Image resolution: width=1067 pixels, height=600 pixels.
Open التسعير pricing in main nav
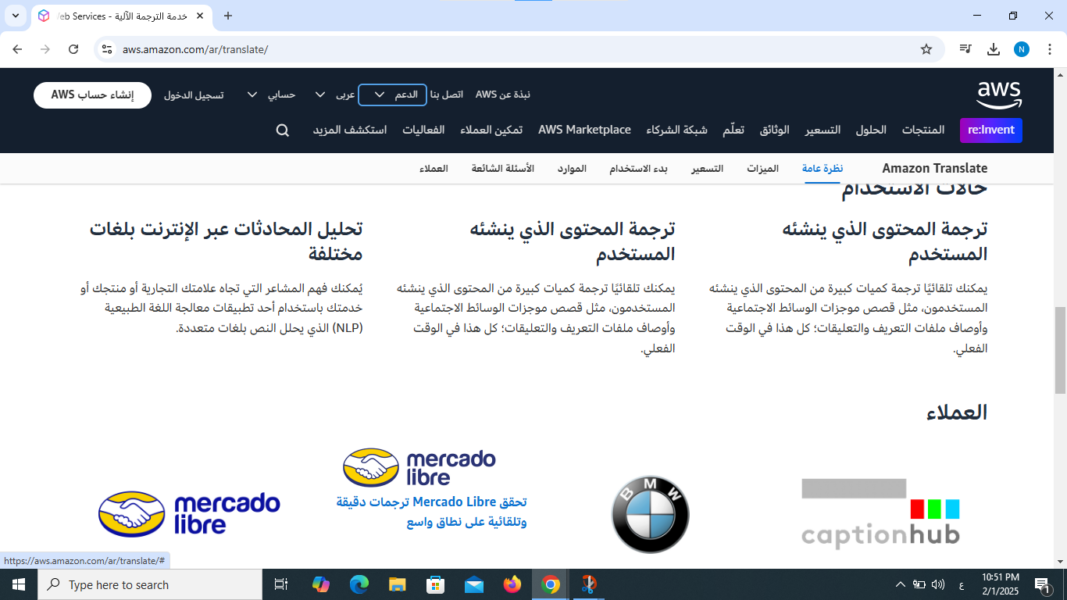click(x=823, y=130)
